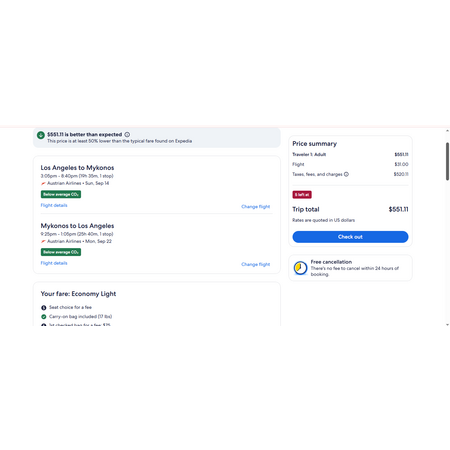The width and height of the screenshot is (450, 450).
Task: Click Below average CO2 badge on return flight
Action: tap(61, 252)
